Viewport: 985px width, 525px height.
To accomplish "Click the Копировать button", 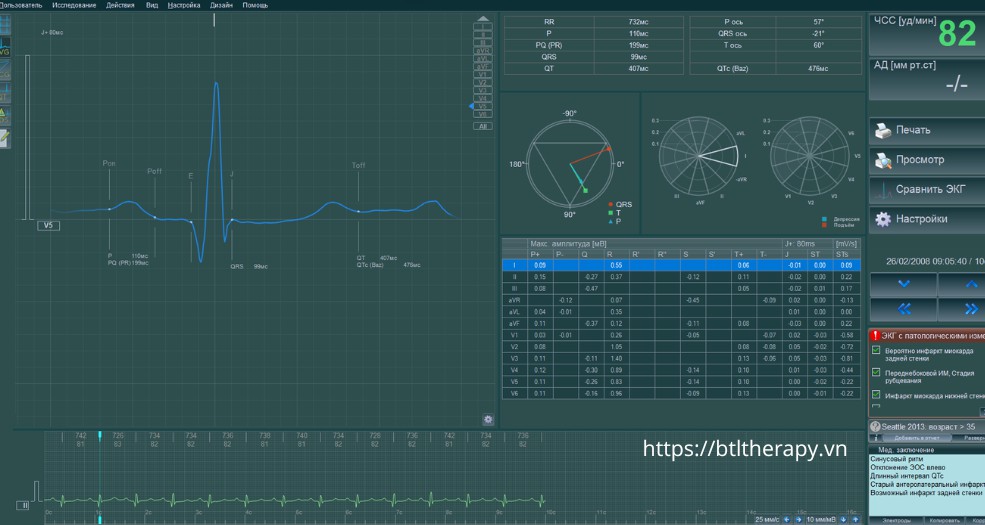I will [x=945, y=521].
